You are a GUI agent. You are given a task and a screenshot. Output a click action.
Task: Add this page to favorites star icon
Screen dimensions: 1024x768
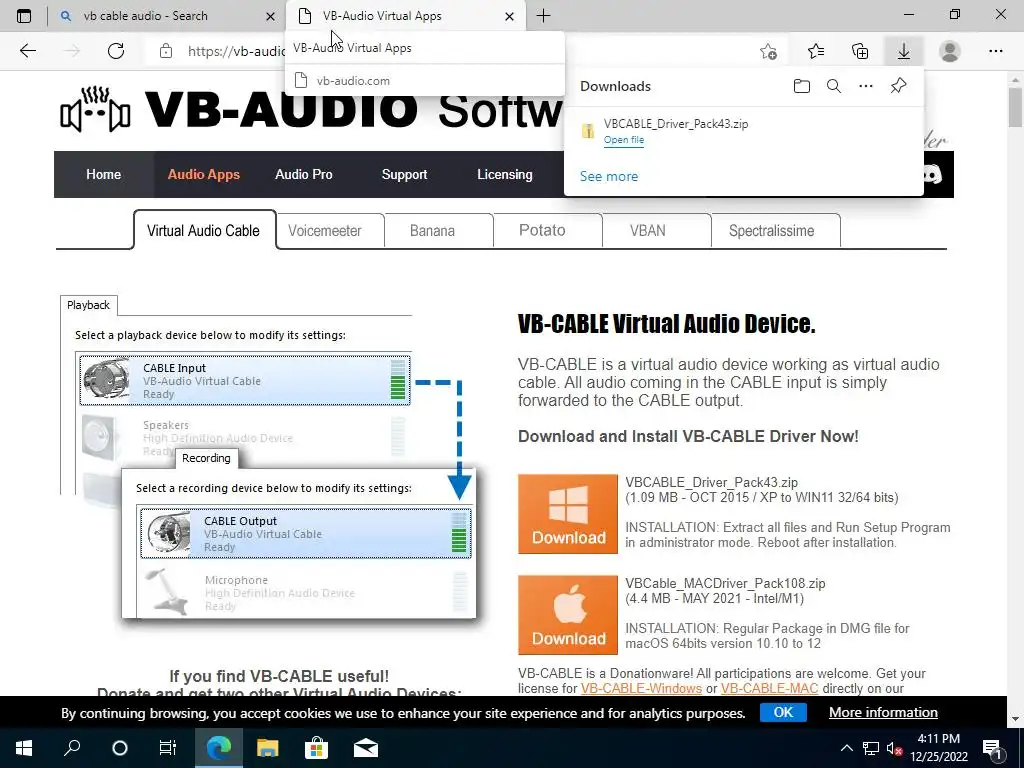[x=769, y=51]
